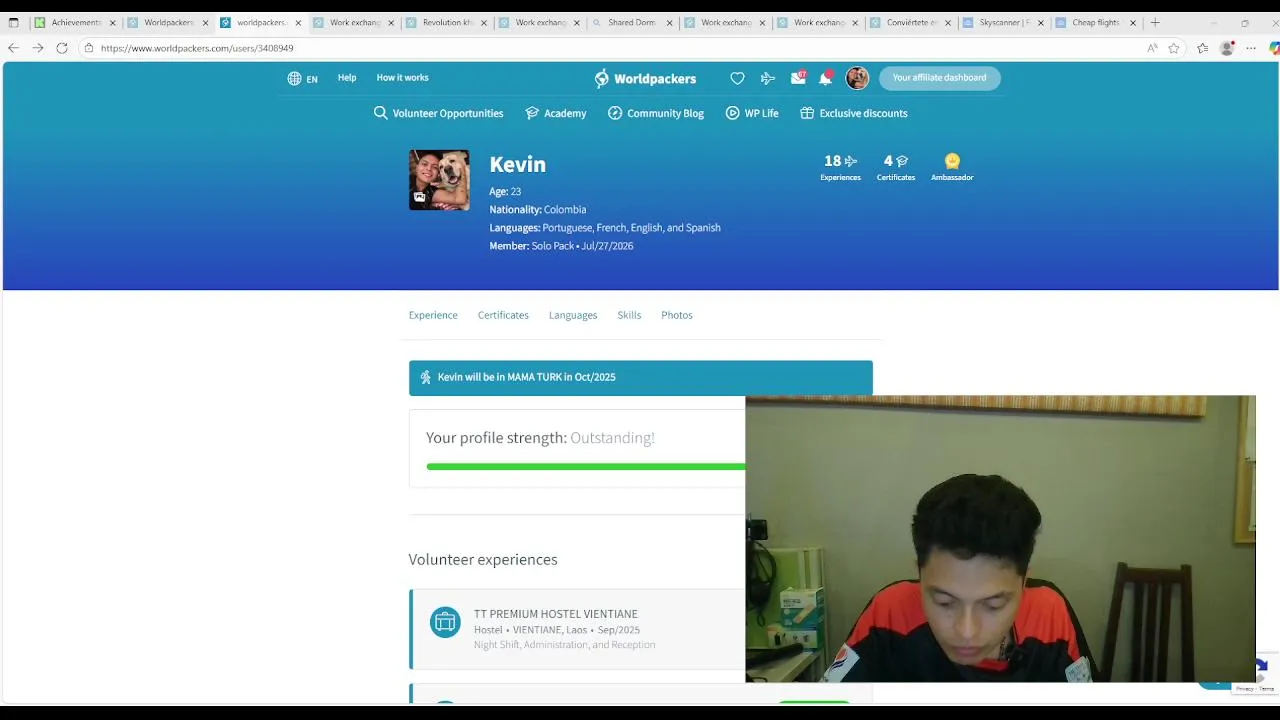The height and width of the screenshot is (720, 1280).
Task: Open the Community Blog menu item
Action: coord(656,113)
